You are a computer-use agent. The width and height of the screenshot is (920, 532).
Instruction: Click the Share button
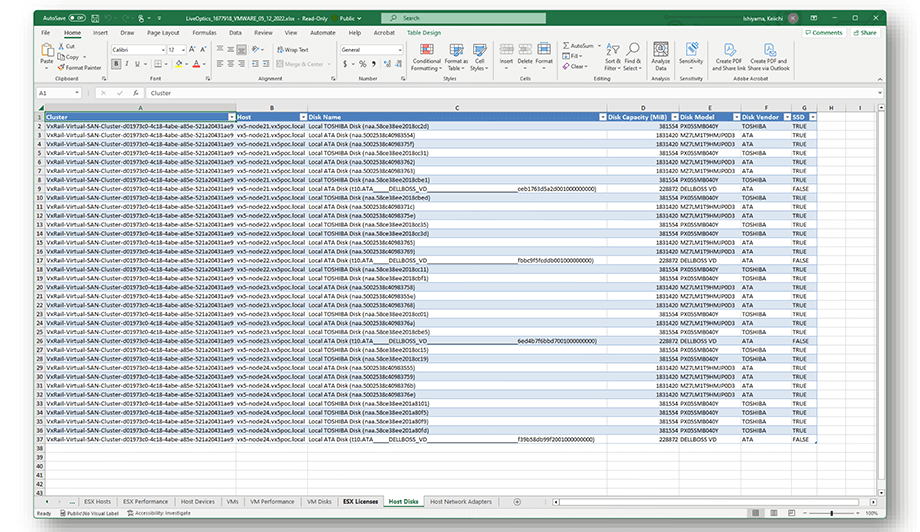[x=865, y=33]
